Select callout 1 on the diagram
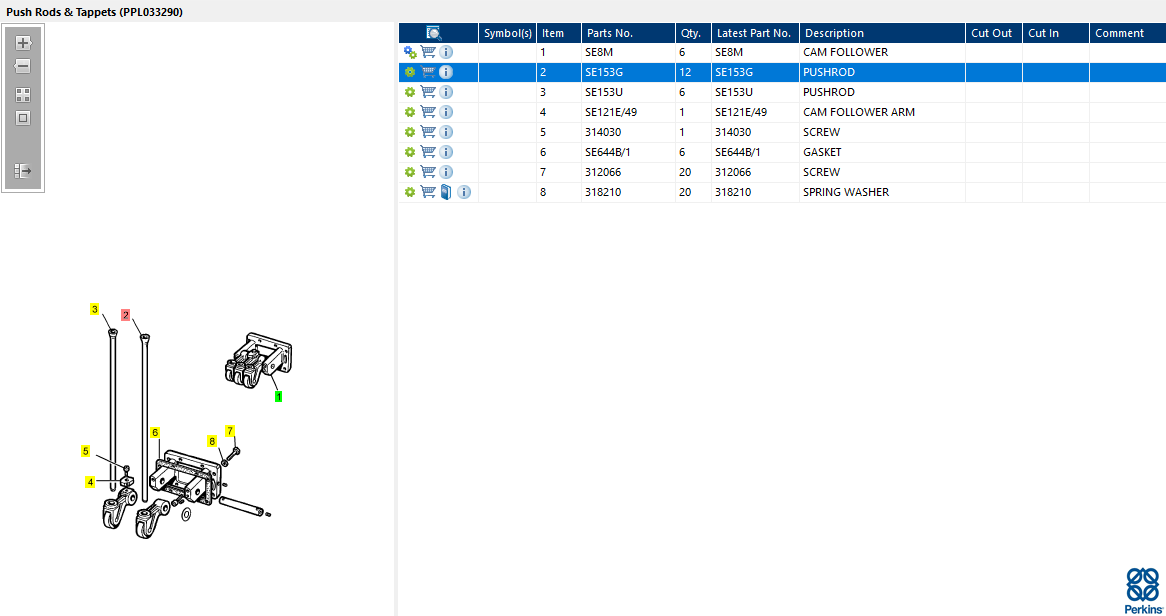1166x616 pixels. pyautogui.click(x=279, y=397)
